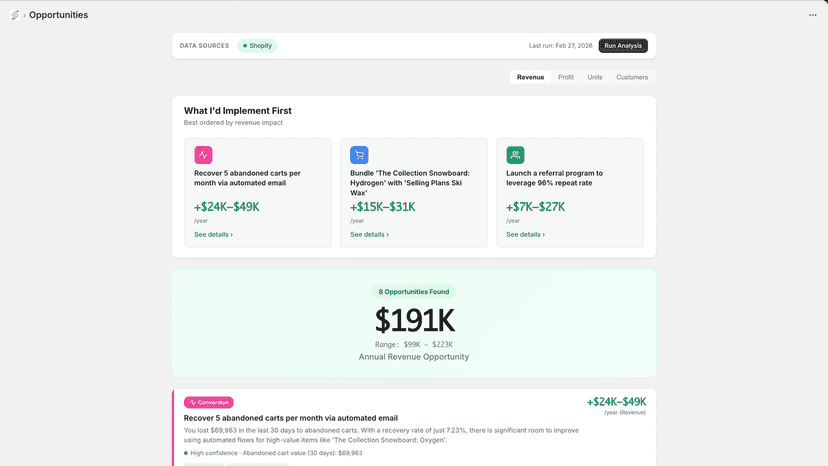Click the pink Conversion tag badge

(209, 403)
